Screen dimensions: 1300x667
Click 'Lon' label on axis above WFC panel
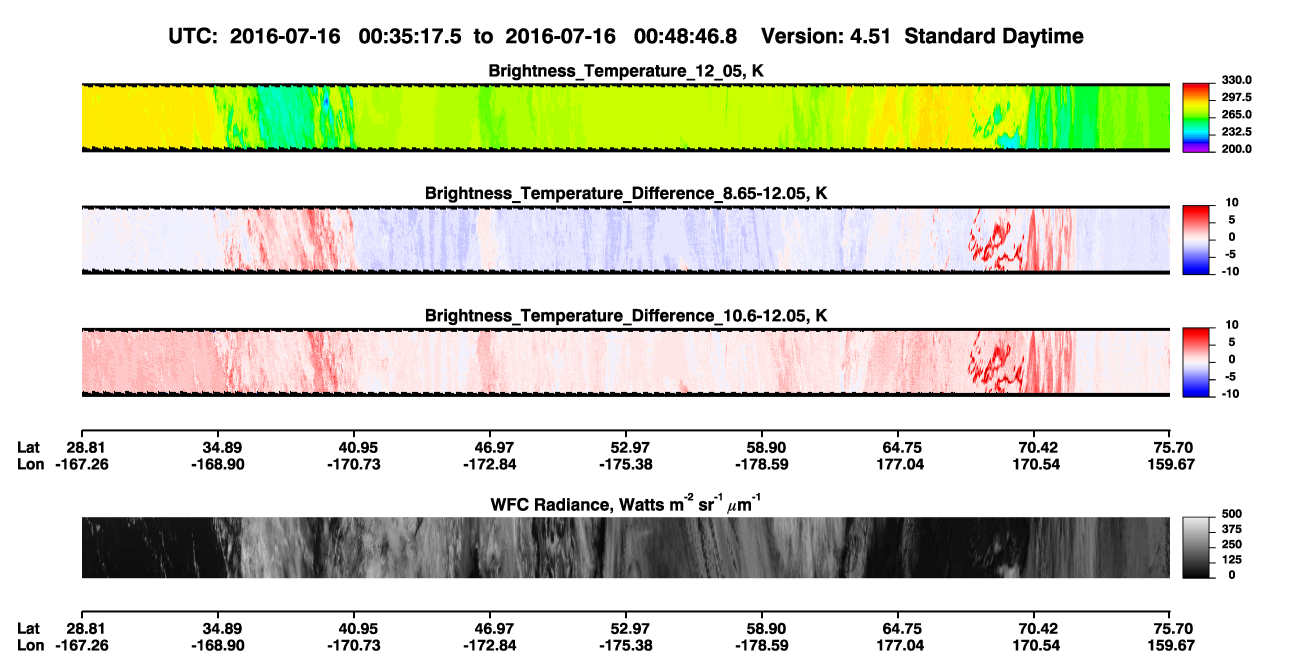[x=31, y=464]
